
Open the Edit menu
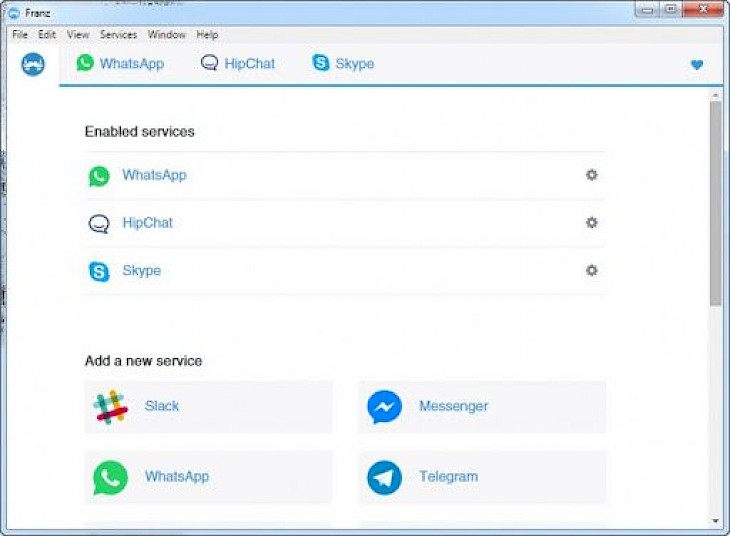coord(47,34)
